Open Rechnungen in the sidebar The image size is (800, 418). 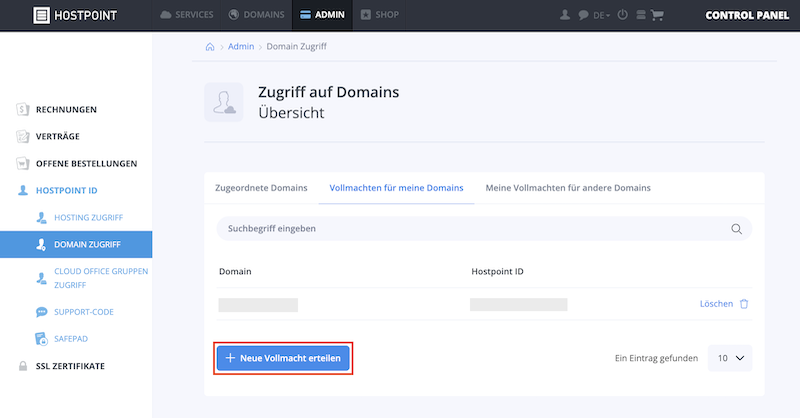tap(66, 109)
